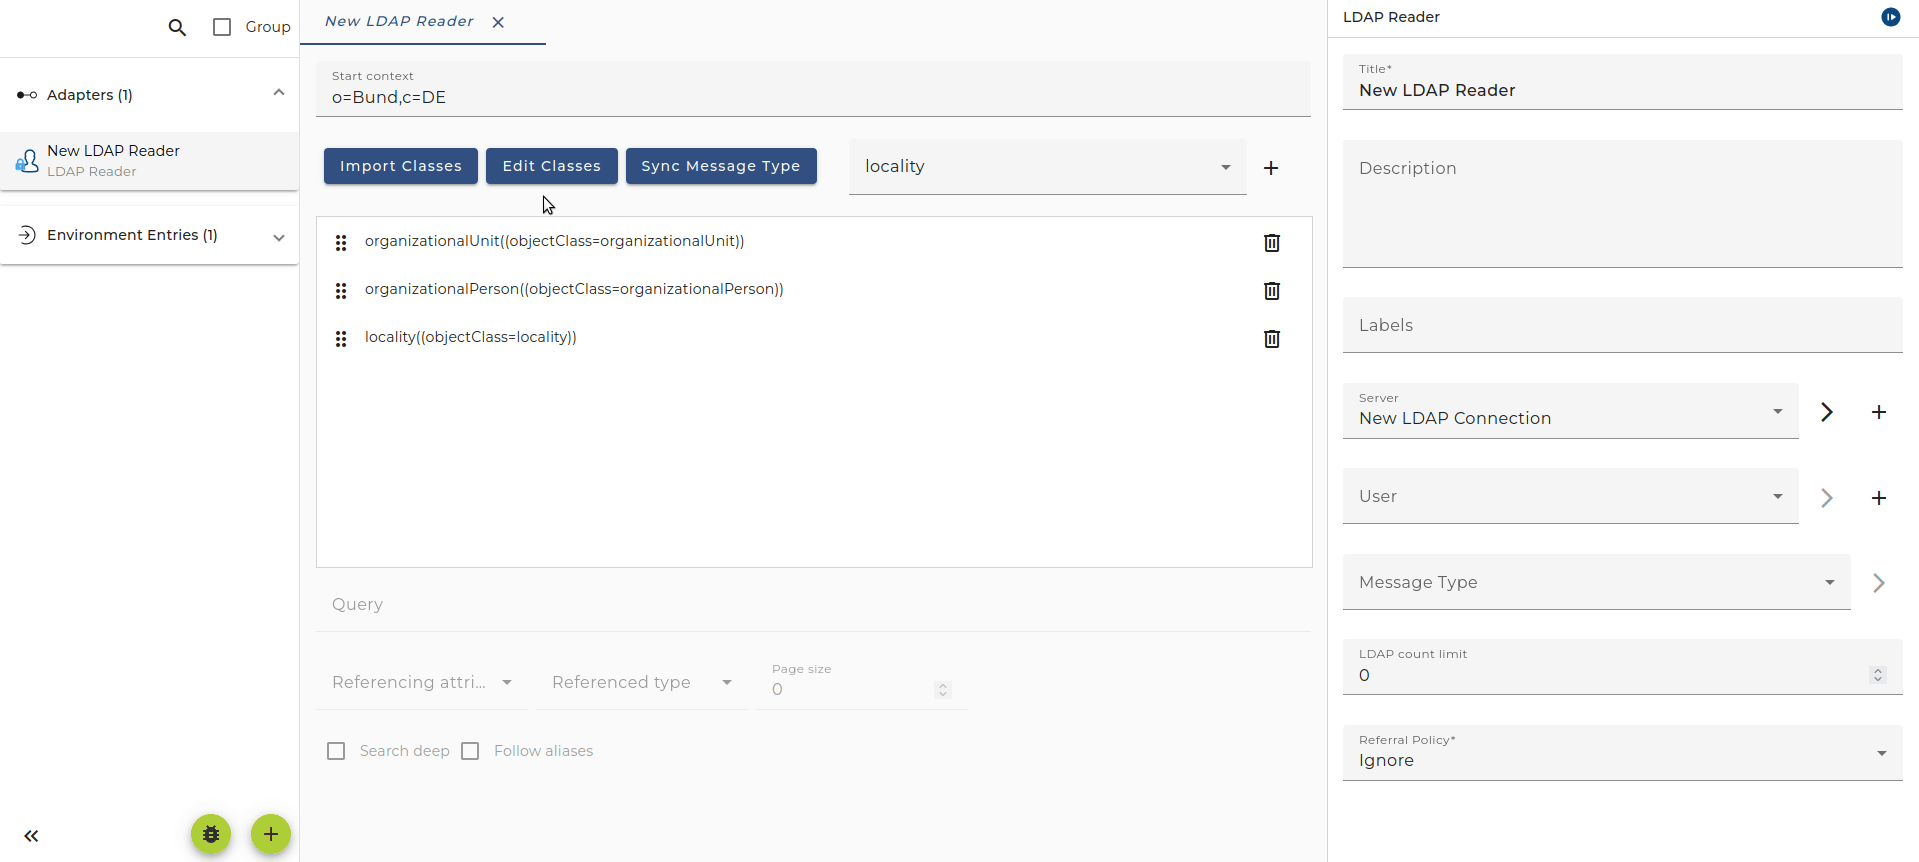Click the green bug debug button
This screenshot has width=1919, height=862.
[x=211, y=834]
